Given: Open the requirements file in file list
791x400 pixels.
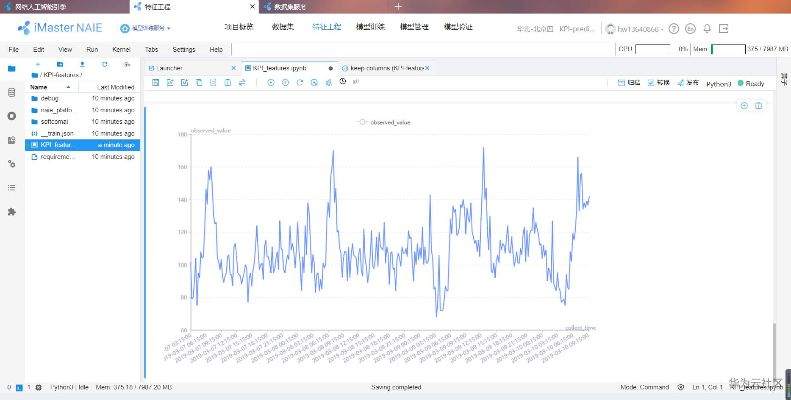Looking at the screenshot, I should point(58,156).
